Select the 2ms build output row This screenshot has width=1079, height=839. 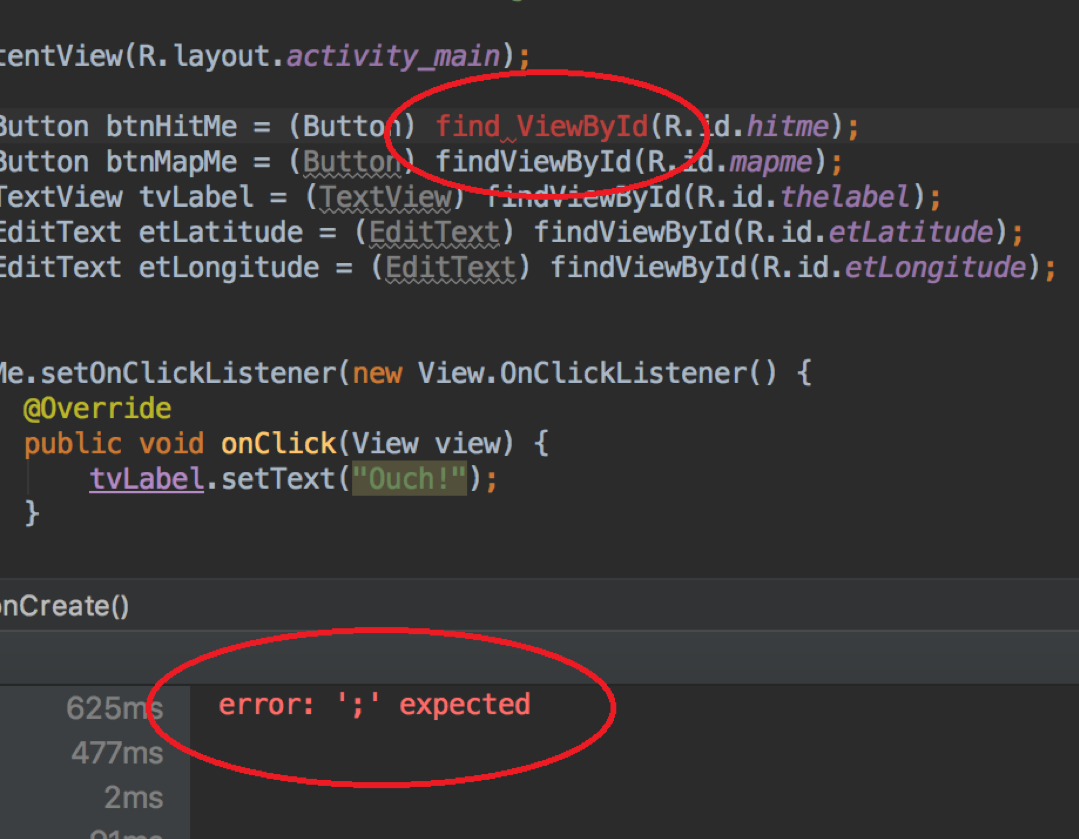133,797
